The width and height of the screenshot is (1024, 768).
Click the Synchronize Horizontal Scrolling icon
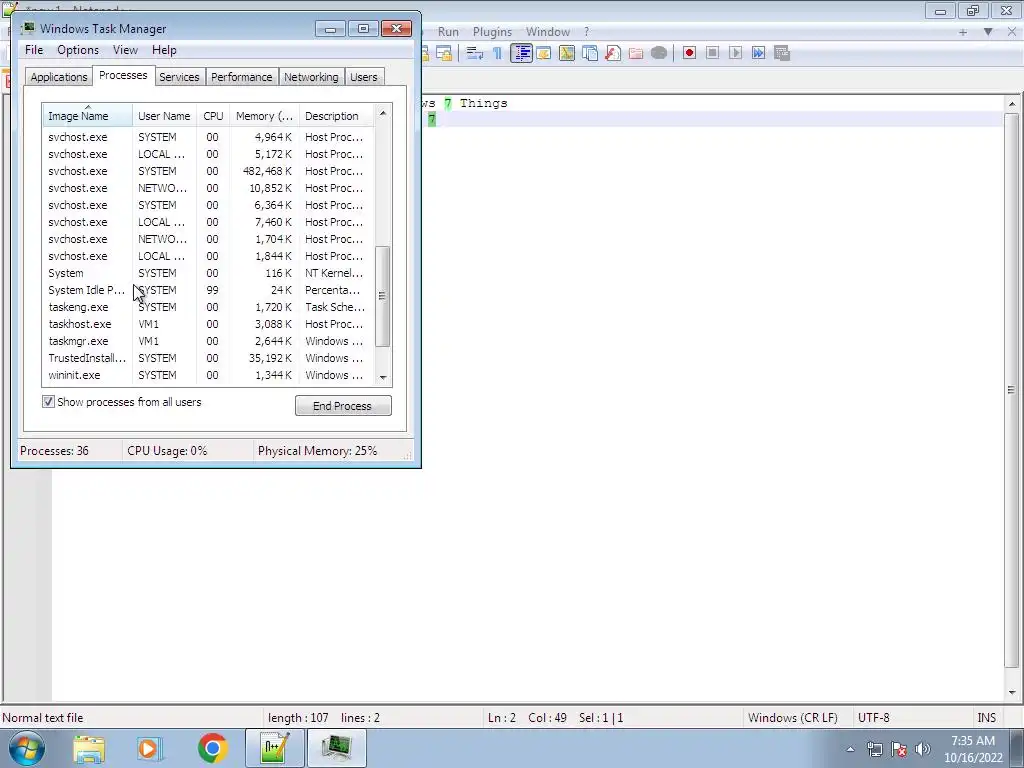pos(444,54)
